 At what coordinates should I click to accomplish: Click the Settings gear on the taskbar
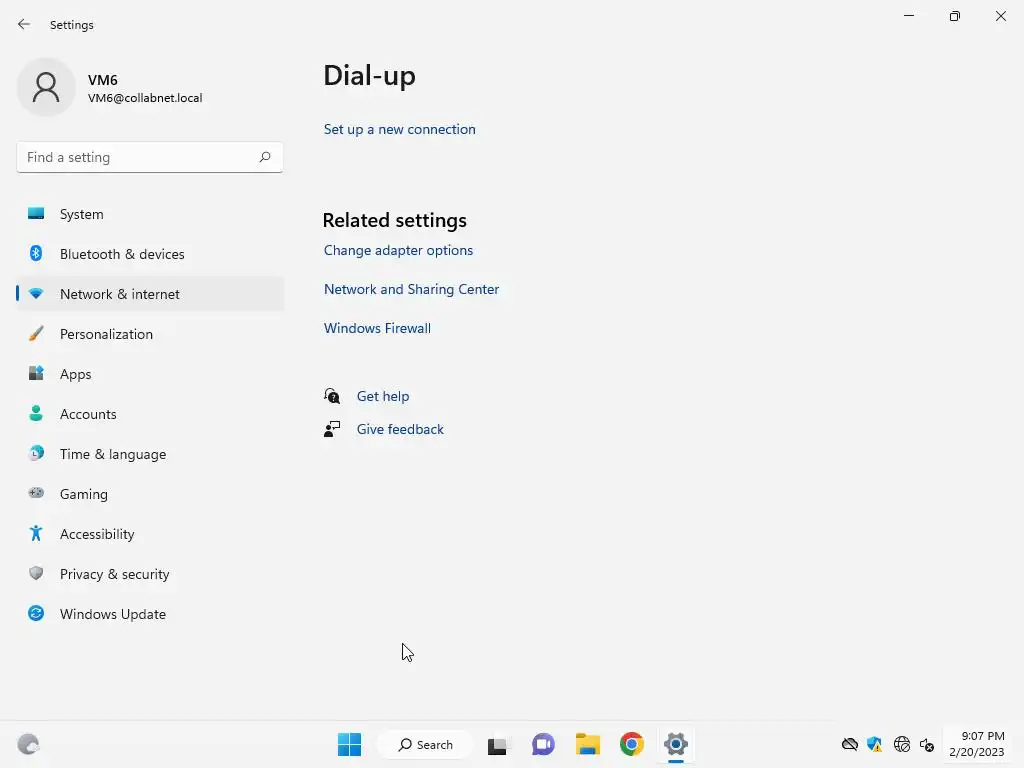[x=676, y=744]
